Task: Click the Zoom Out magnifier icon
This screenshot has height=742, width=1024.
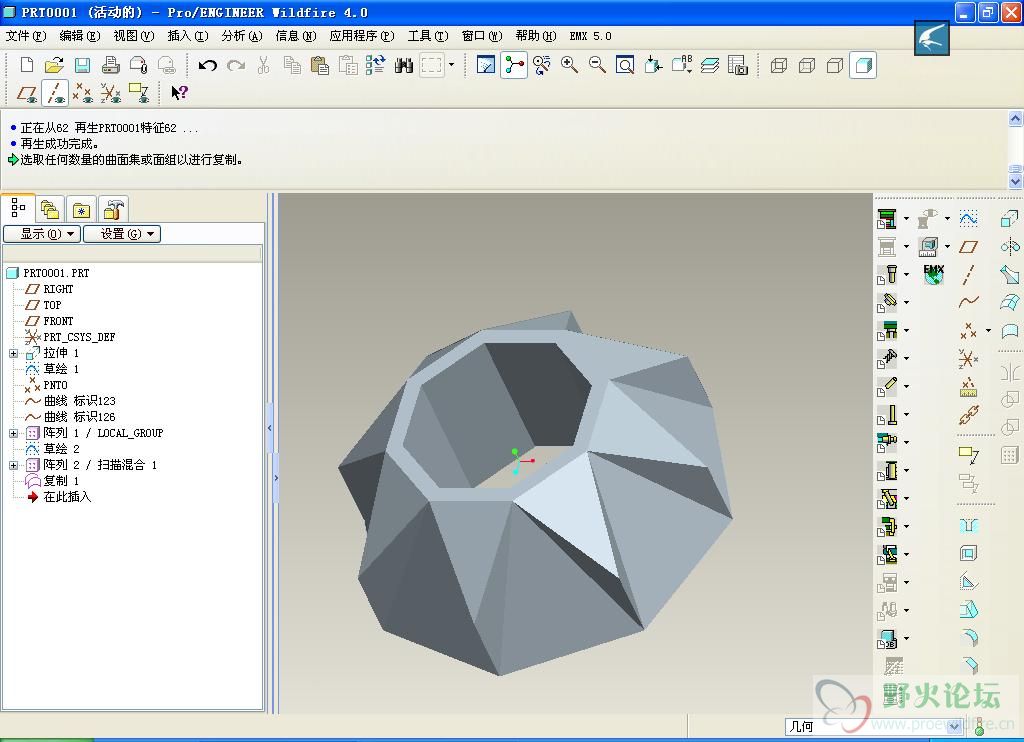Action: [x=597, y=65]
